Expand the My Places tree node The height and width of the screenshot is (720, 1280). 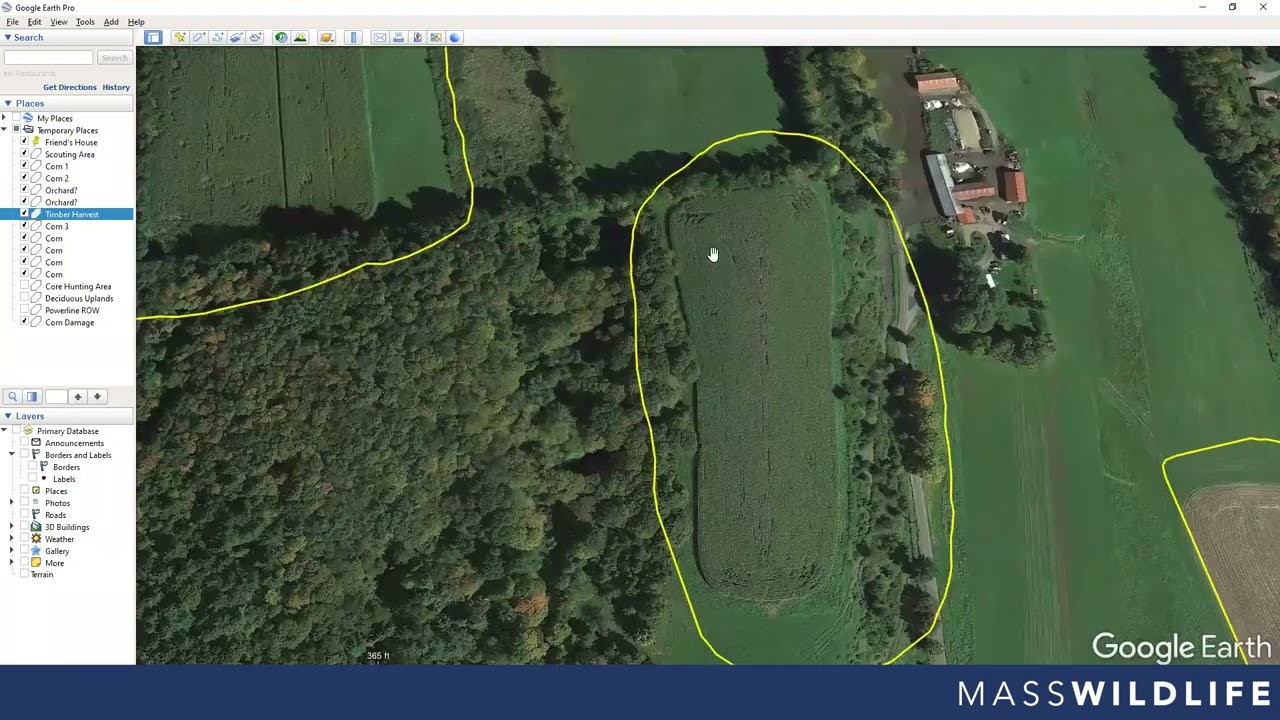click(4, 118)
